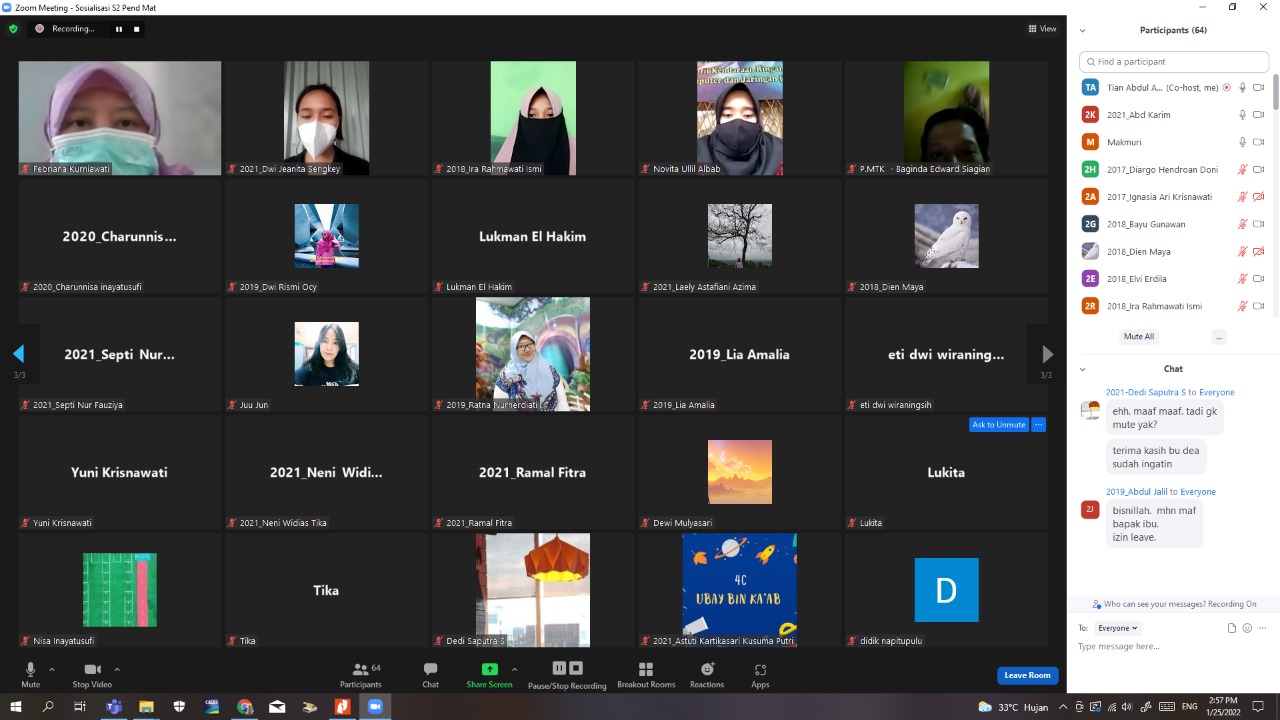Image resolution: width=1280 pixels, height=720 pixels.
Task: Open Chat from bottom toolbar
Action: (x=430, y=674)
